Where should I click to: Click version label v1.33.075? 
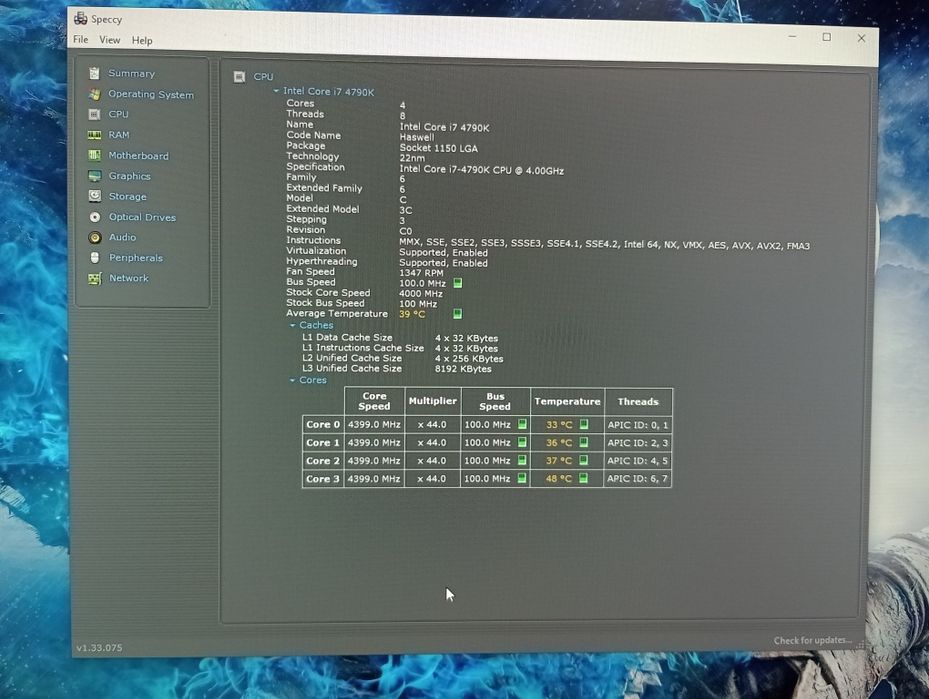(100, 647)
